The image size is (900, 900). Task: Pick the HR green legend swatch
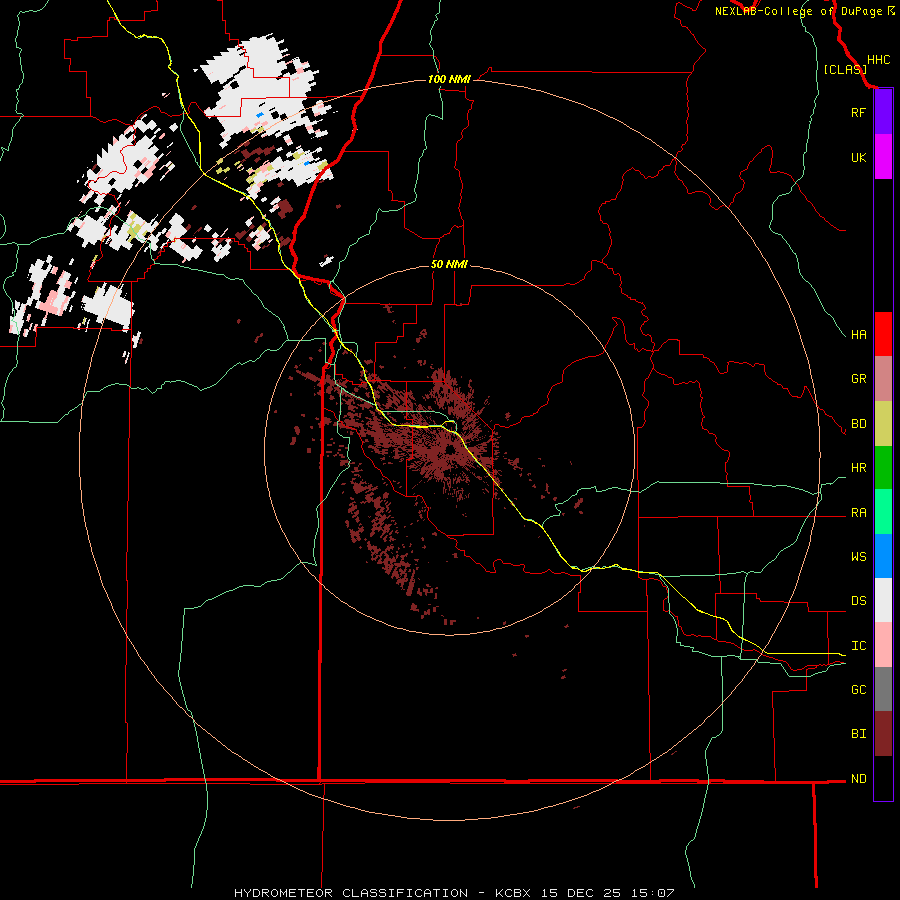click(883, 468)
